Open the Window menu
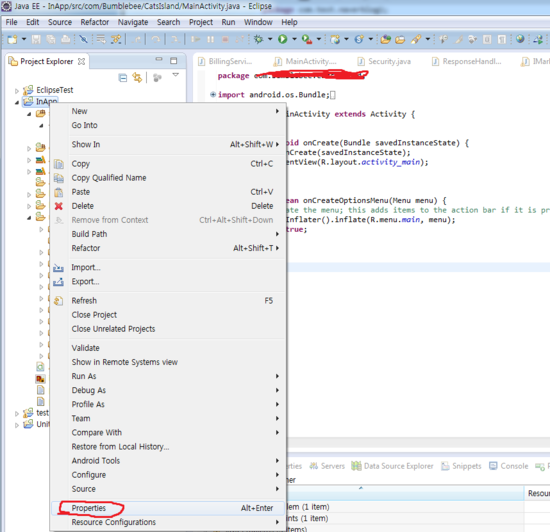Image resolution: width=550 pixels, height=532 pixels. pyautogui.click(x=258, y=22)
